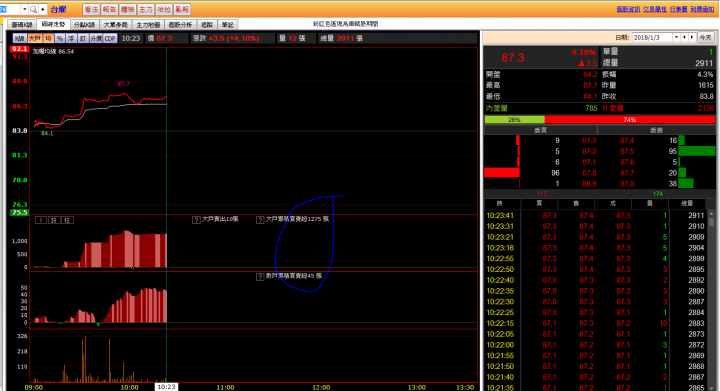Click the plus icon next to search
The width and height of the screenshot is (720, 391).
[x=42, y=9]
